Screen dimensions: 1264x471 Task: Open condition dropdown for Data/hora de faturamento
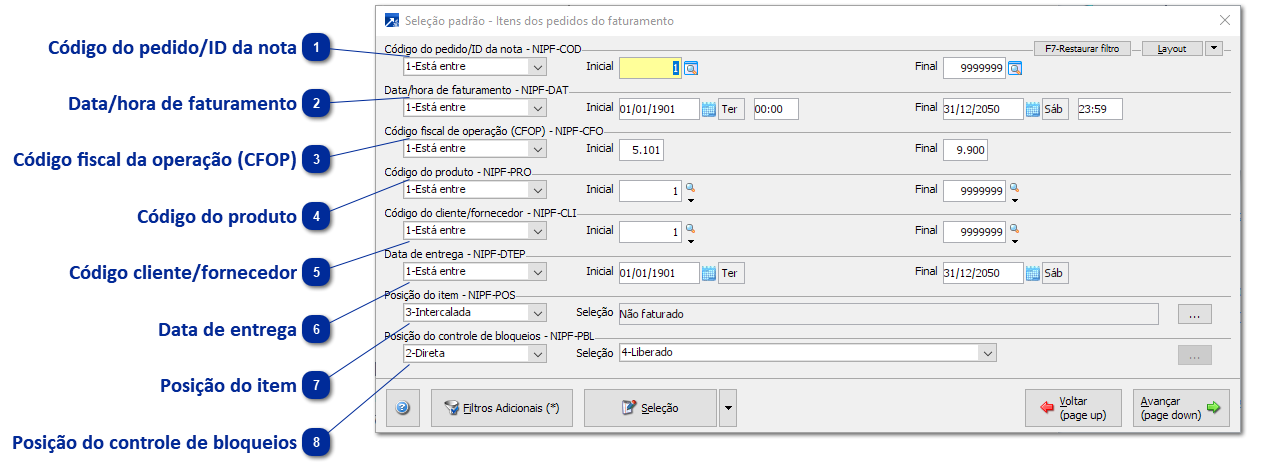click(537, 107)
